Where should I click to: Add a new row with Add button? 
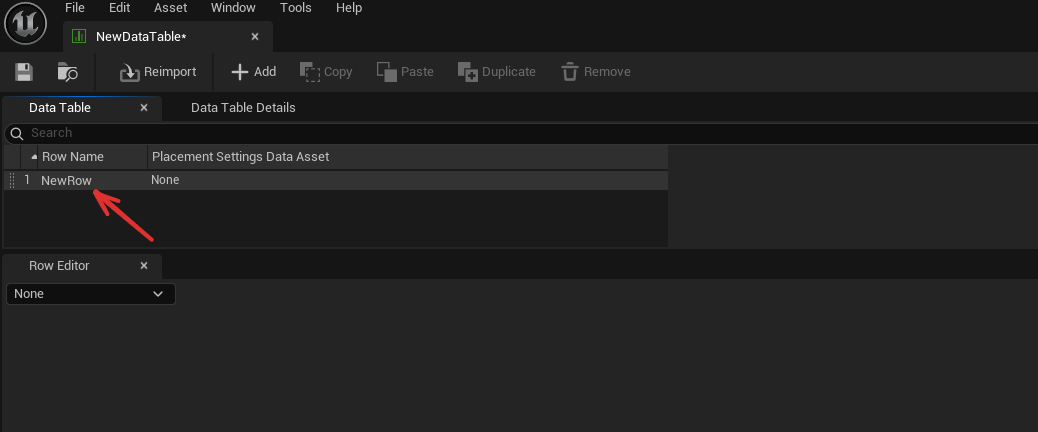pos(253,72)
